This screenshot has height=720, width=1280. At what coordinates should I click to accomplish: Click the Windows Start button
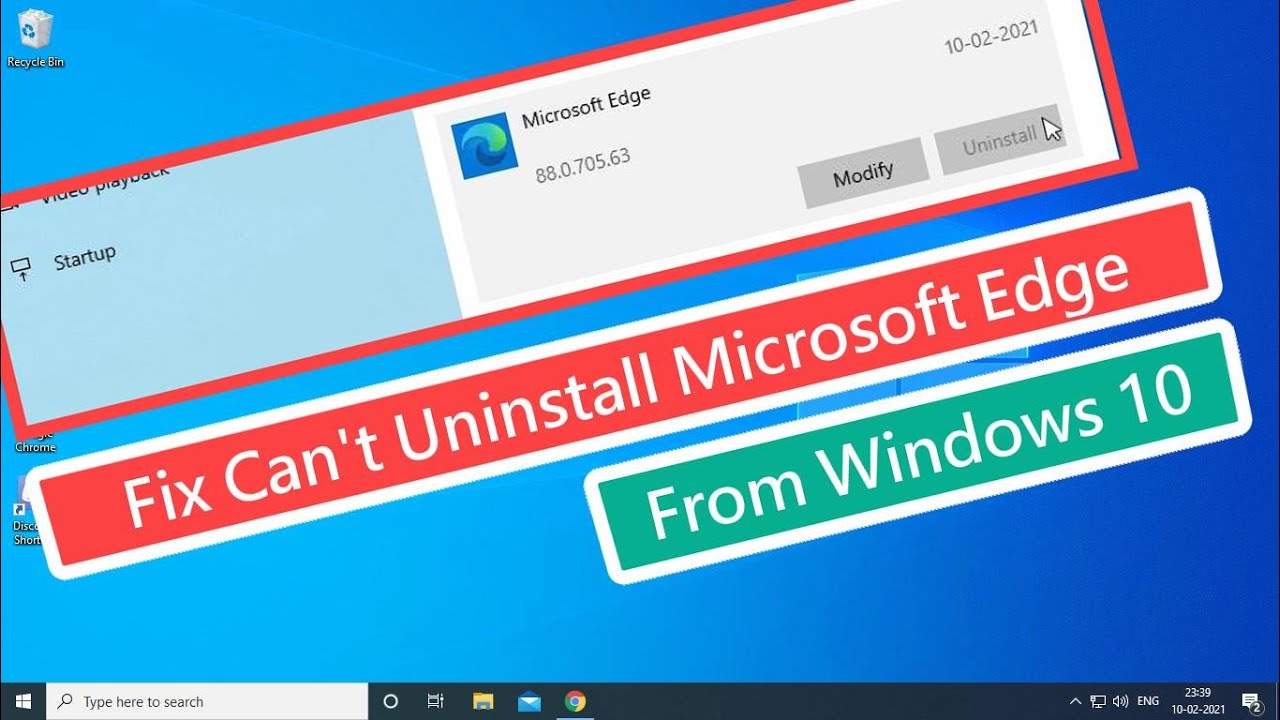[x=23, y=701]
